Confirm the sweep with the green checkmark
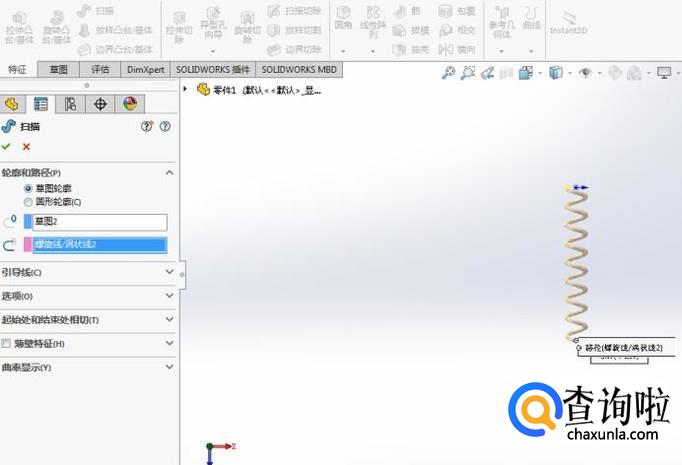This screenshot has height=465, width=682. coord(7,147)
